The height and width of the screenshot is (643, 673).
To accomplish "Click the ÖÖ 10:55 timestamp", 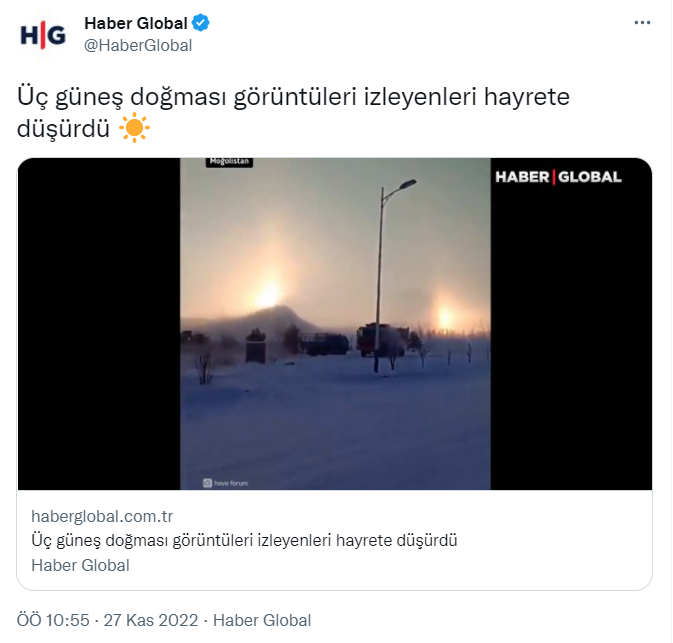I will [x=53, y=620].
